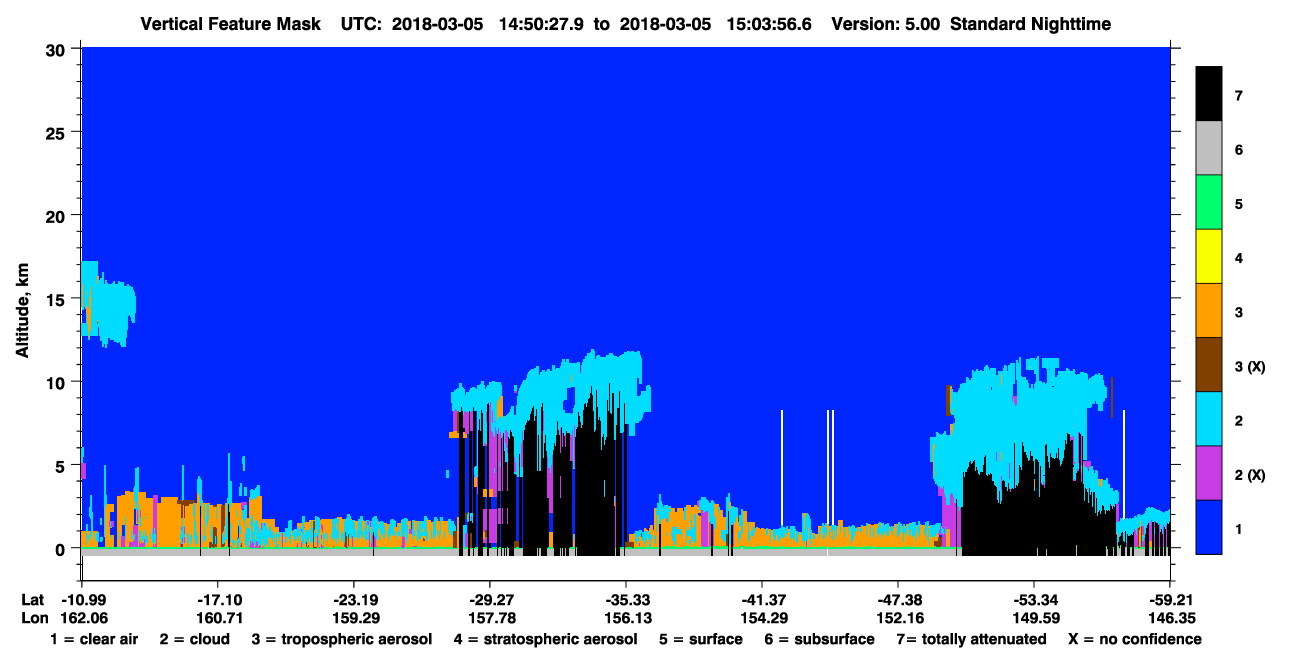Click the latitude value -17.10
This screenshot has width=1300, height=667.
(217, 600)
